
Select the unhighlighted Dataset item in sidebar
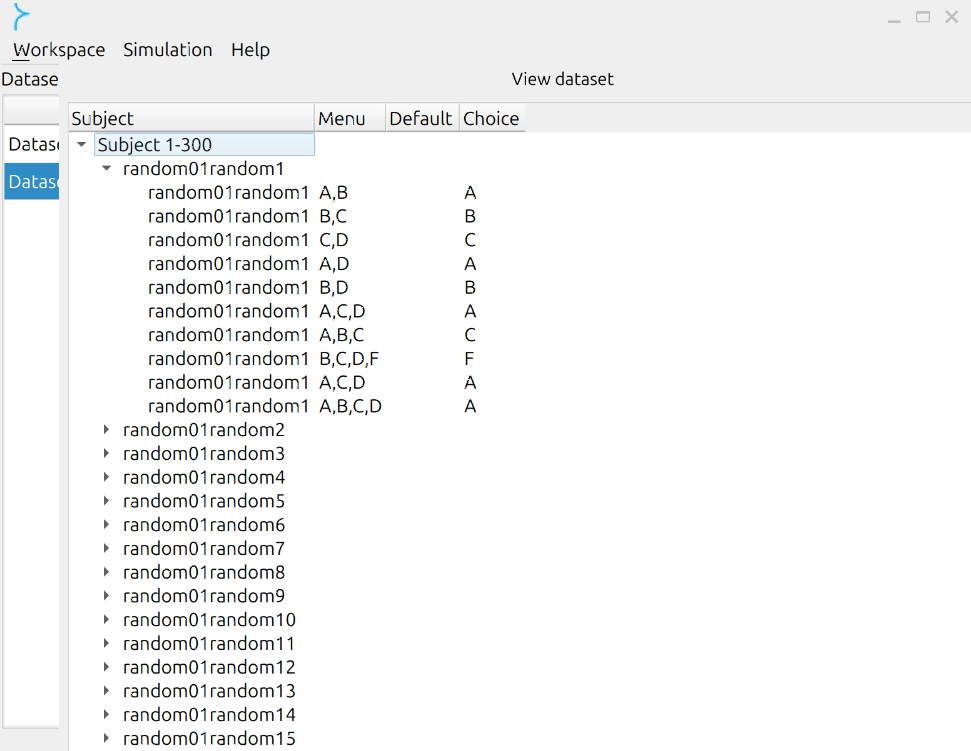pos(32,144)
